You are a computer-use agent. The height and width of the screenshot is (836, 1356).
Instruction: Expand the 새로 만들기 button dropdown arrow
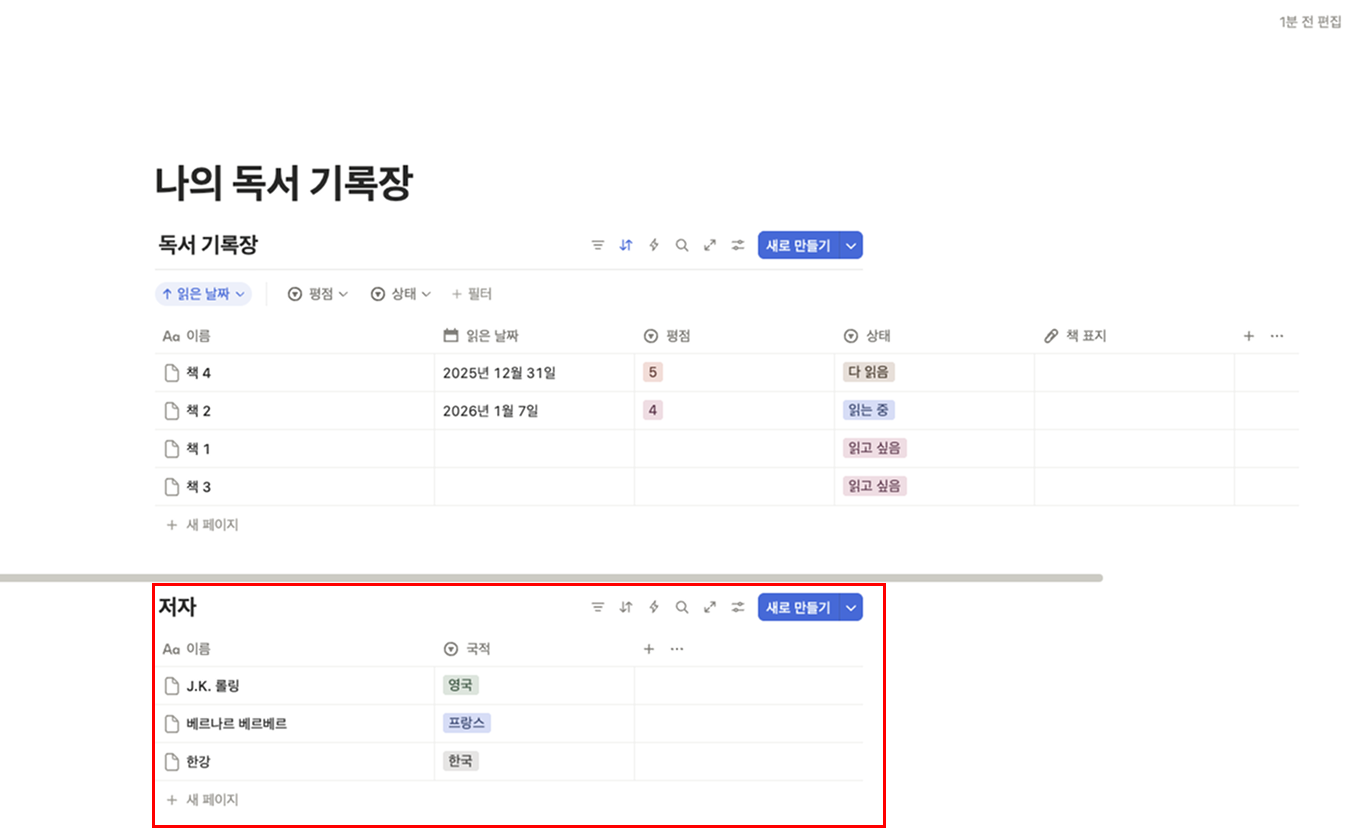coord(851,244)
